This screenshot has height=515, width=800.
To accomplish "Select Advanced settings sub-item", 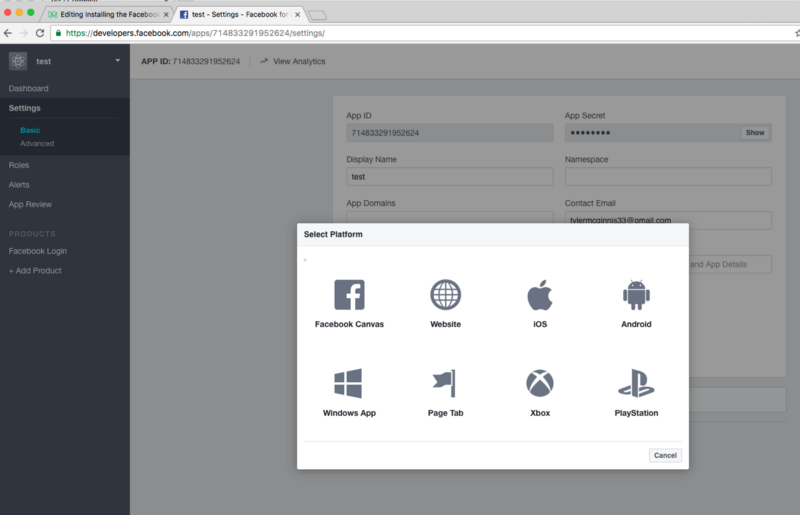I will 37,143.
